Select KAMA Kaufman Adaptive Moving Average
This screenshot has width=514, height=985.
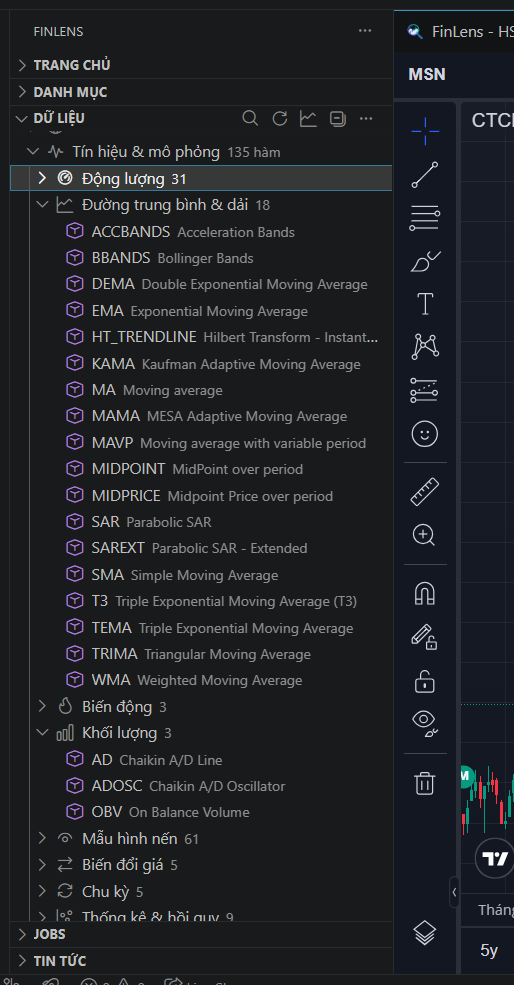pyautogui.click(x=201, y=364)
